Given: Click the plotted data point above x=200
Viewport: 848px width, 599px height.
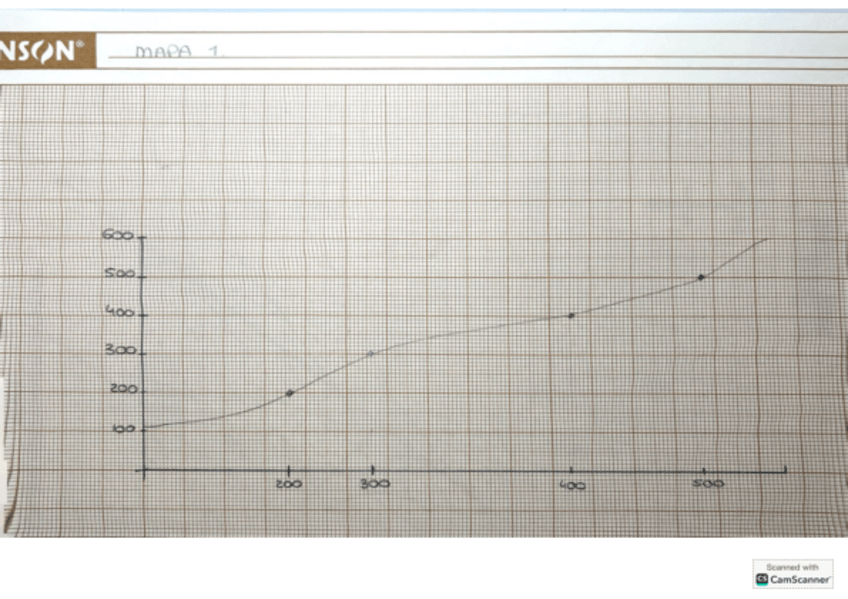Looking at the screenshot, I should (x=290, y=393).
